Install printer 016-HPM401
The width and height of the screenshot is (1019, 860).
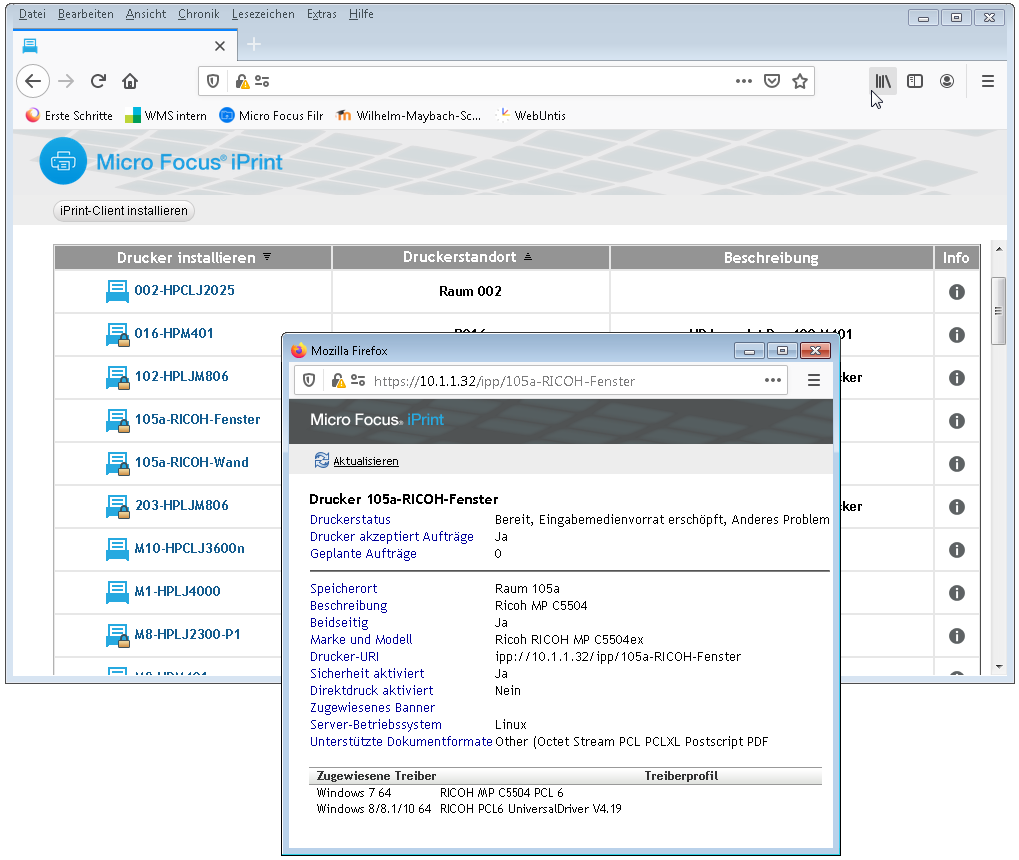pyautogui.click(x=174, y=333)
